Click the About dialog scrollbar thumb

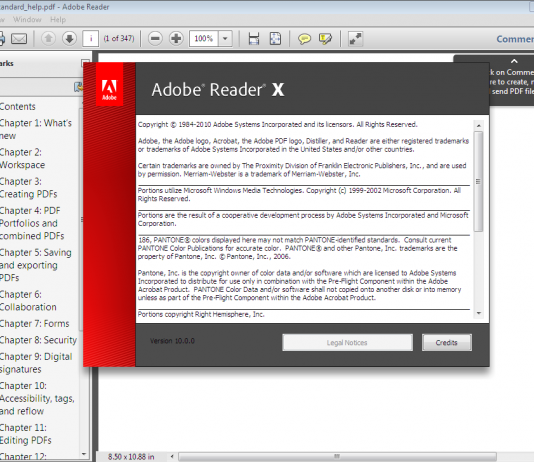[478, 181]
